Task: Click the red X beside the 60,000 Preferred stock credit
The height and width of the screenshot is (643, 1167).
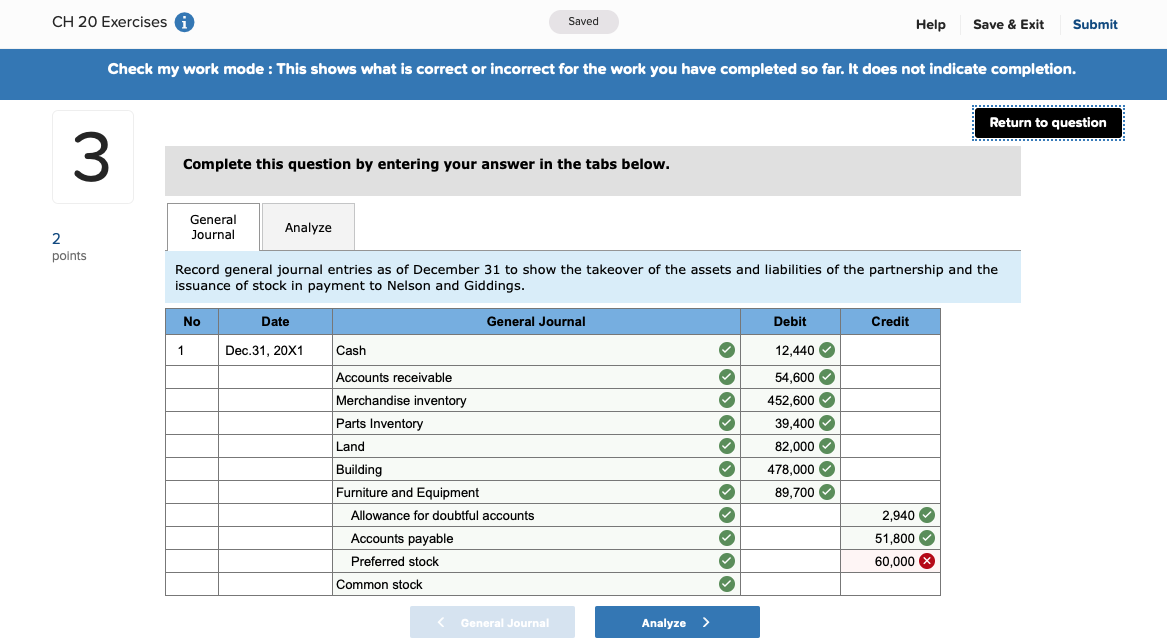Action: click(925, 561)
